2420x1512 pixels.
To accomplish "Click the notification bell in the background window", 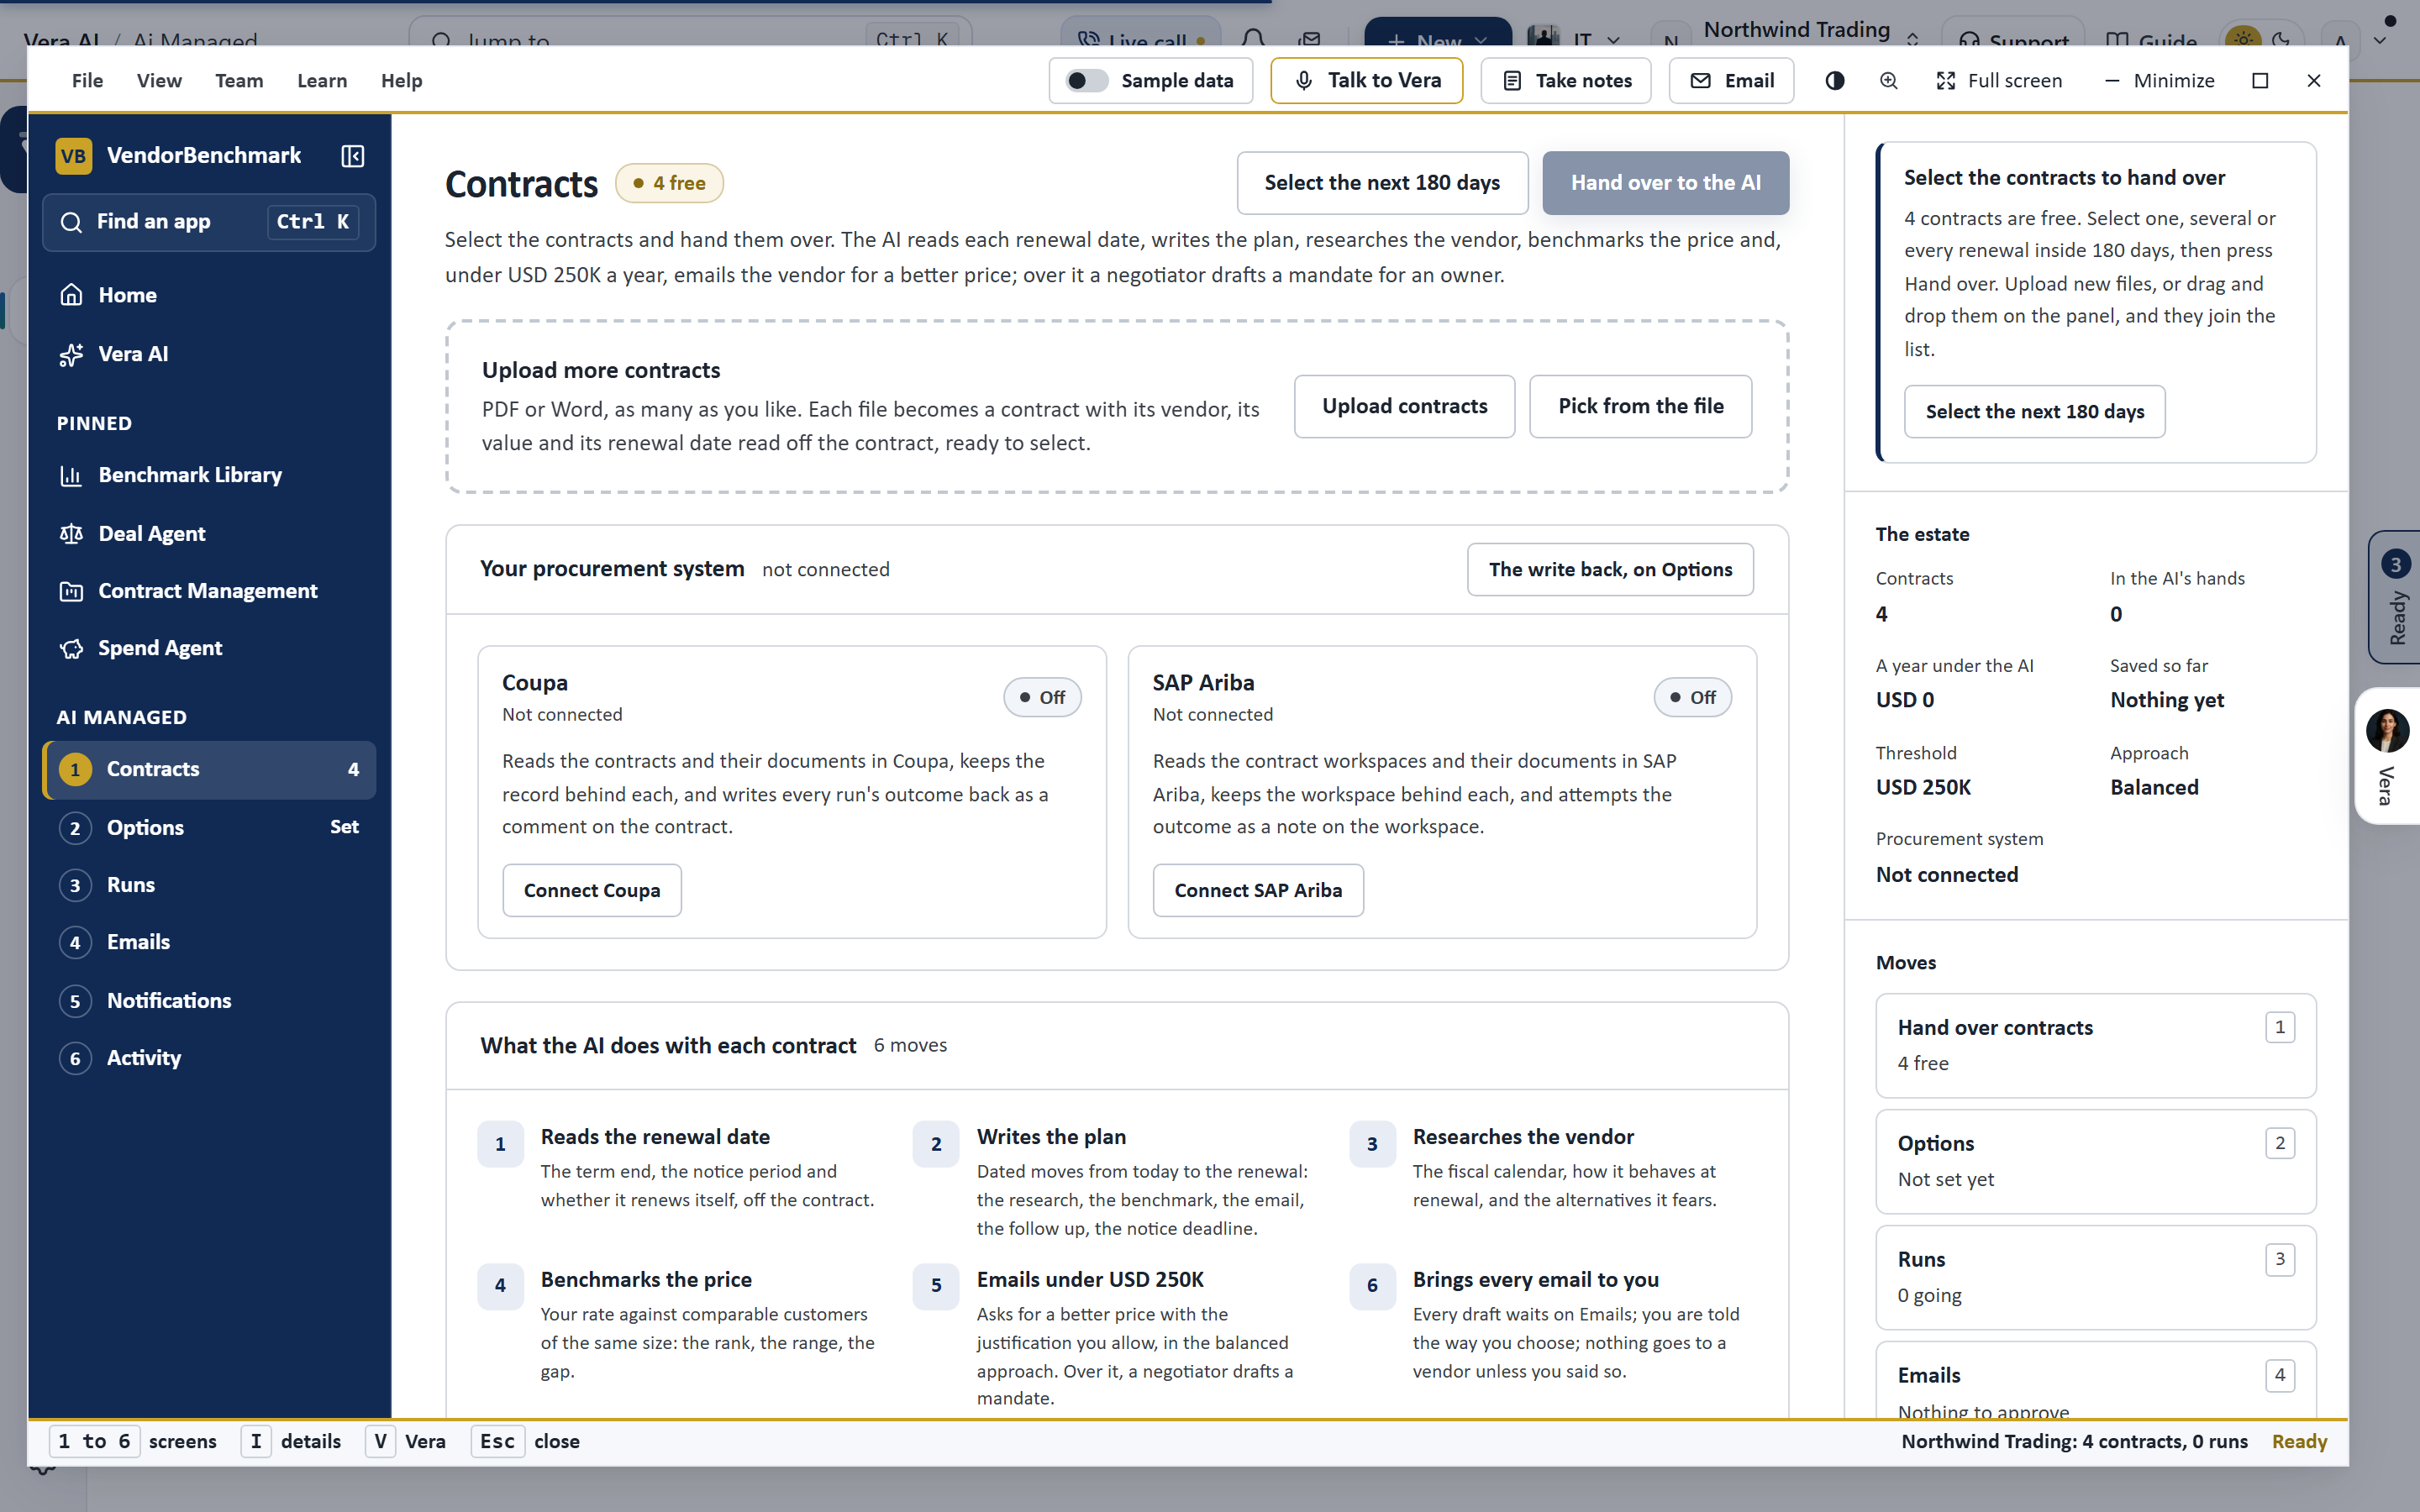I will (1253, 39).
